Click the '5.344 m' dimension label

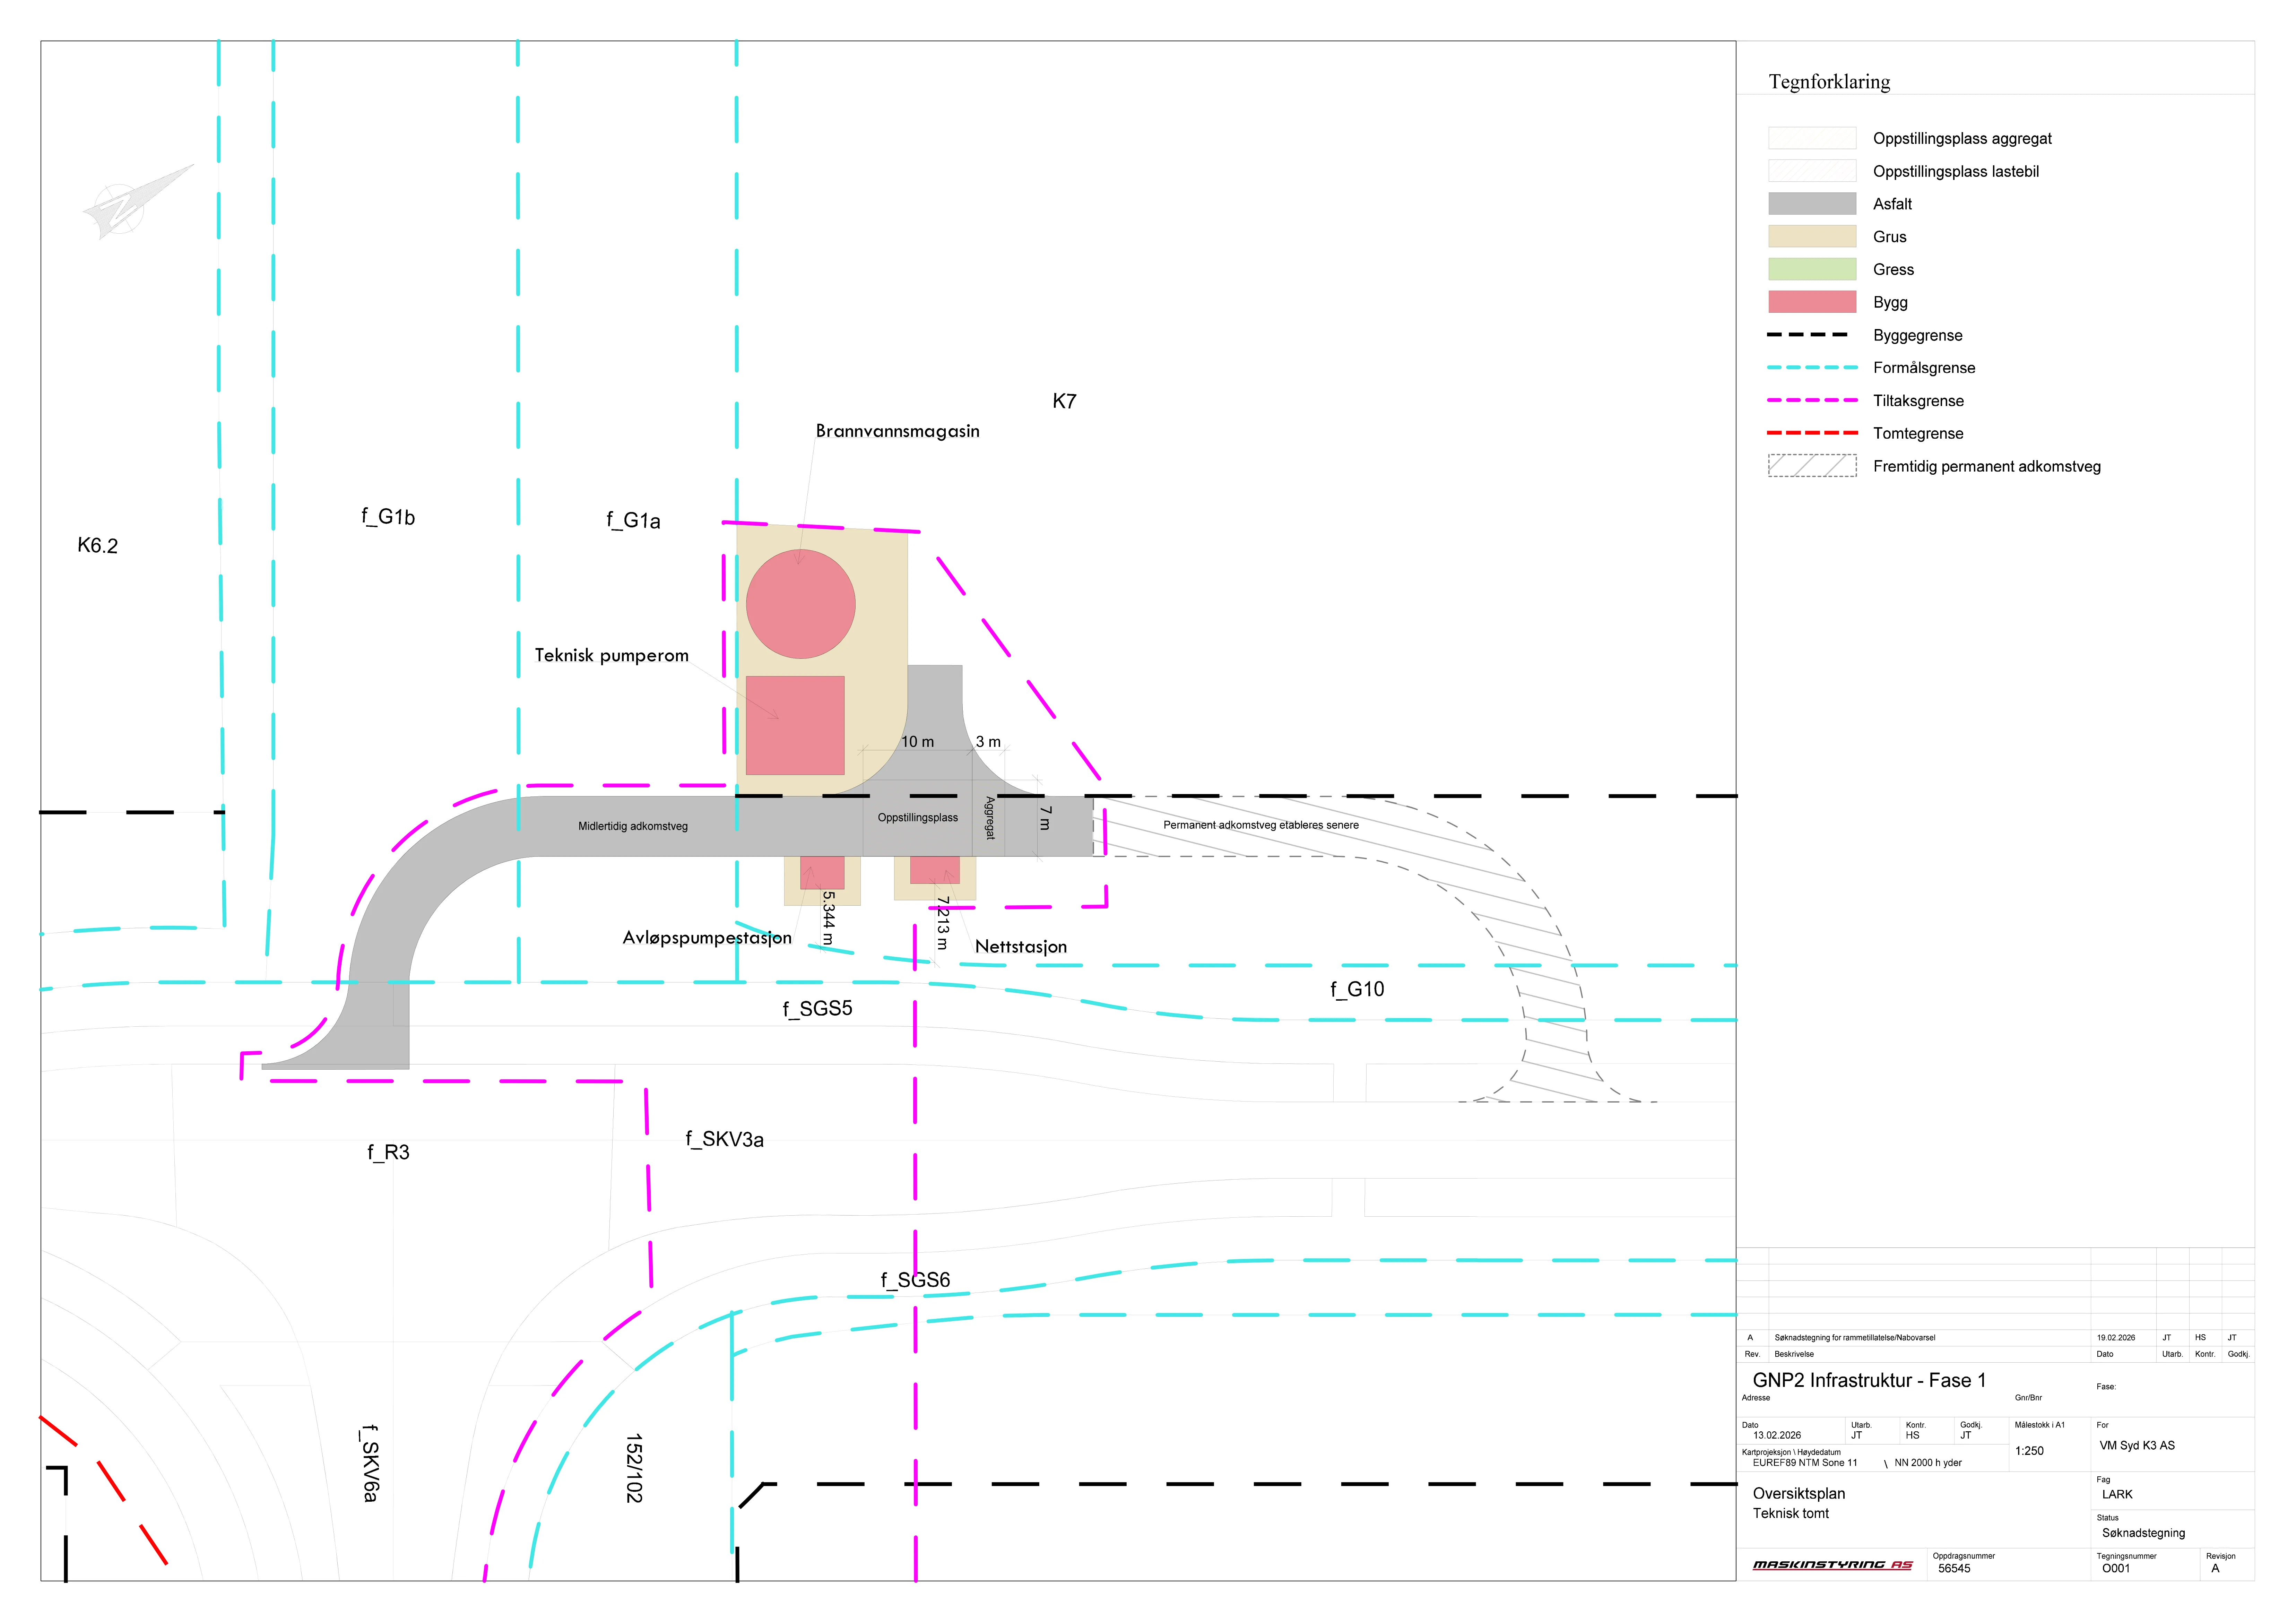click(x=828, y=918)
